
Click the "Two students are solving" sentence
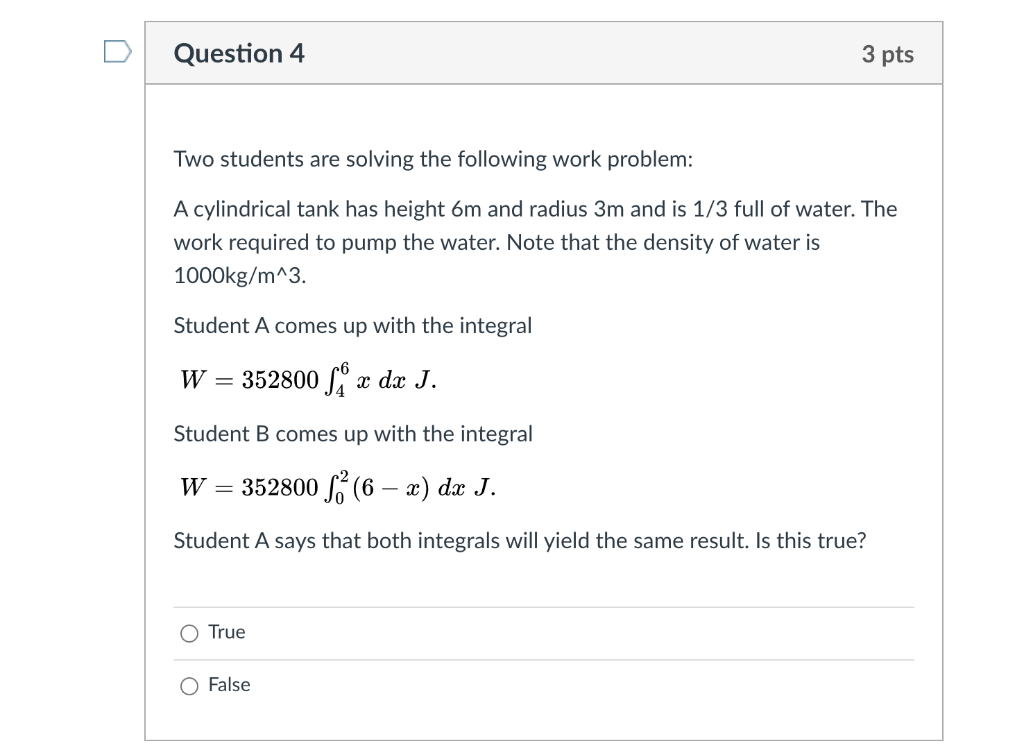point(433,159)
